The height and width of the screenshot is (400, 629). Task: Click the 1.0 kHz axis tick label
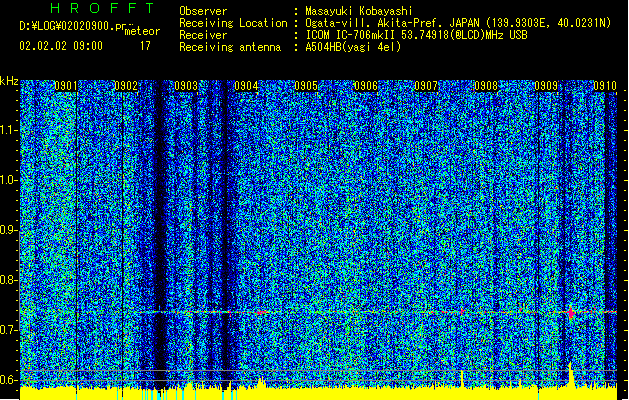[x=9, y=180]
